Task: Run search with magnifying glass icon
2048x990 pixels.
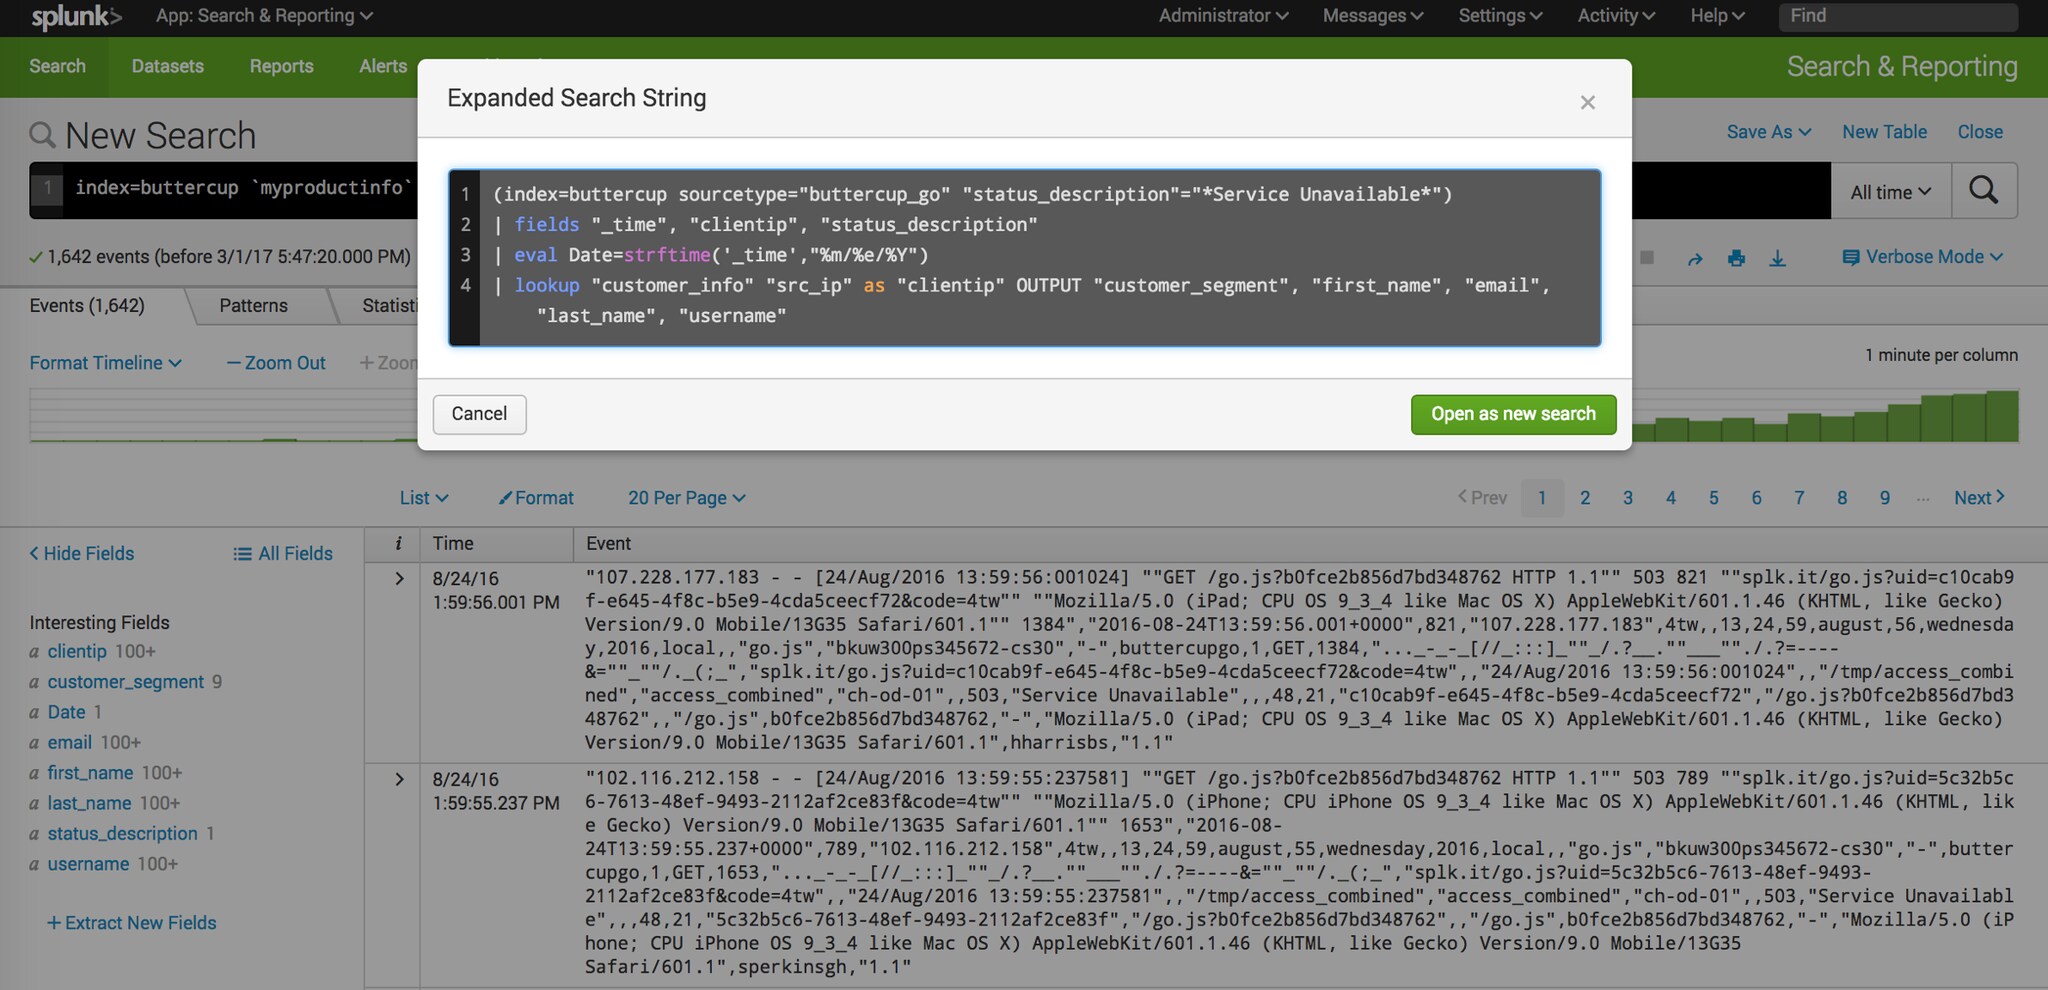Action: point(1983,190)
